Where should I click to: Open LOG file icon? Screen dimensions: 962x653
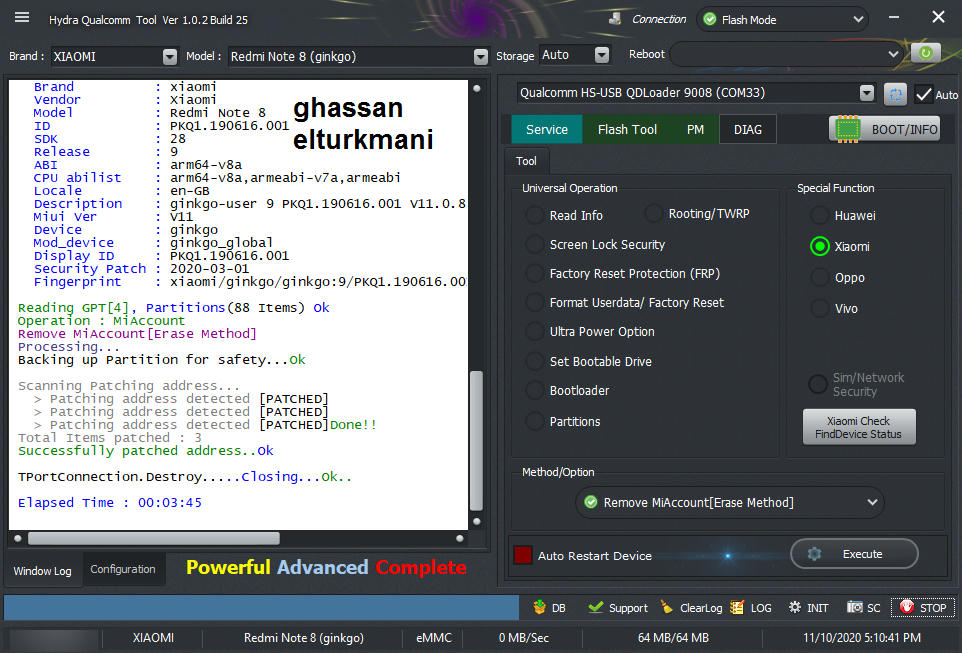pyautogui.click(x=737, y=607)
